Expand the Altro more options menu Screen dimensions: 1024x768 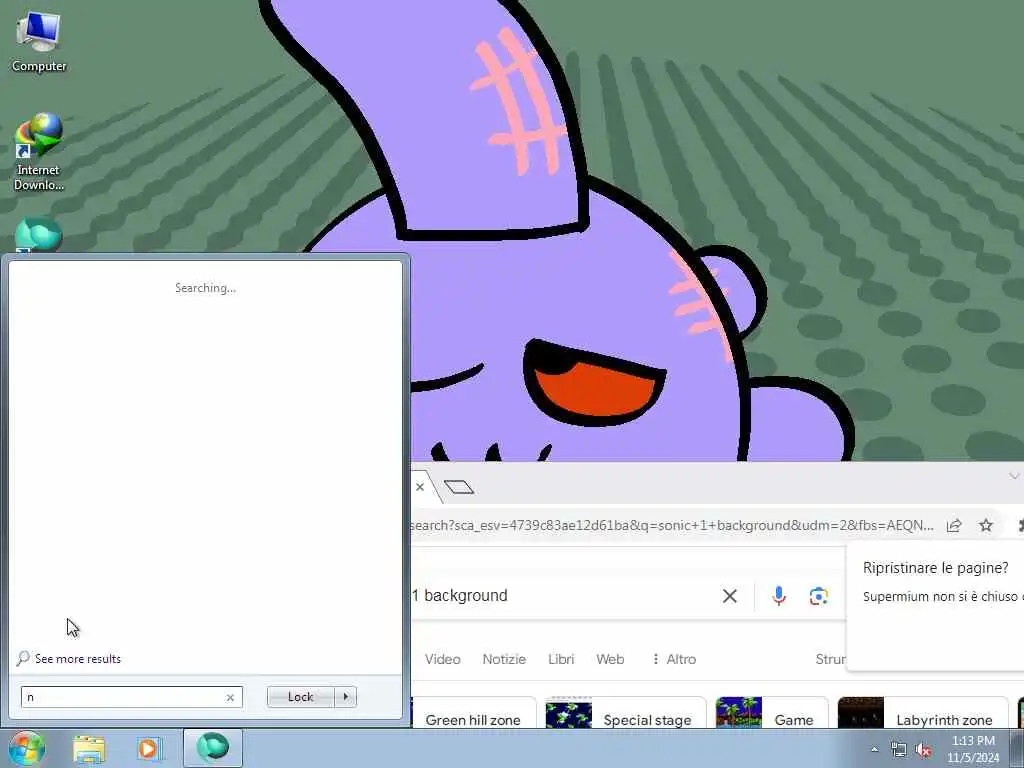pos(674,660)
